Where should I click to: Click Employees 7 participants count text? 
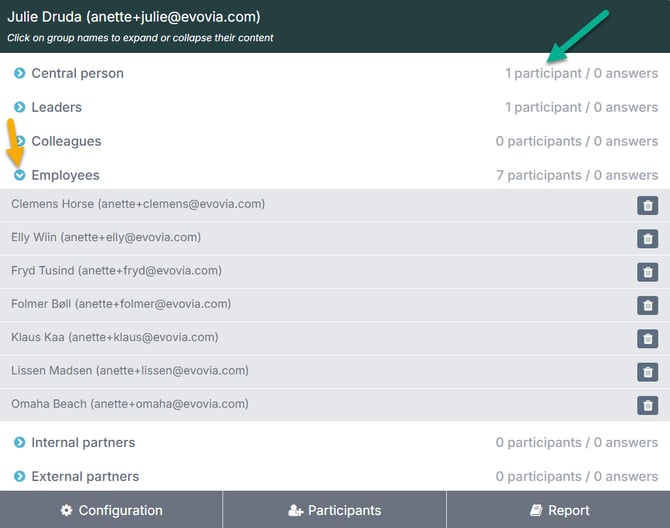pos(577,175)
